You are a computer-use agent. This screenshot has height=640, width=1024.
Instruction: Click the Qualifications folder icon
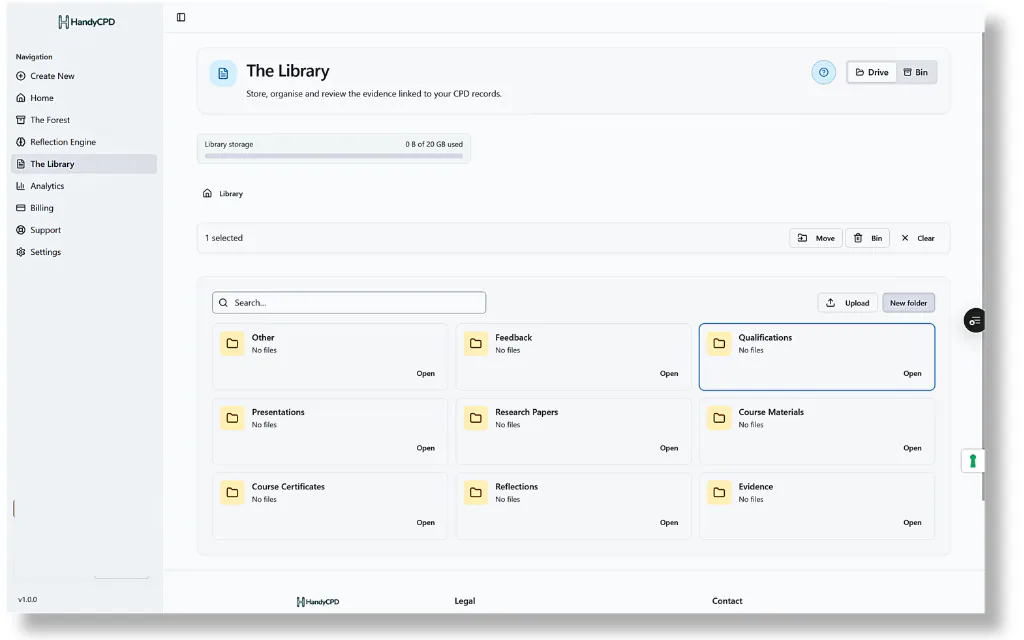(x=719, y=344)
